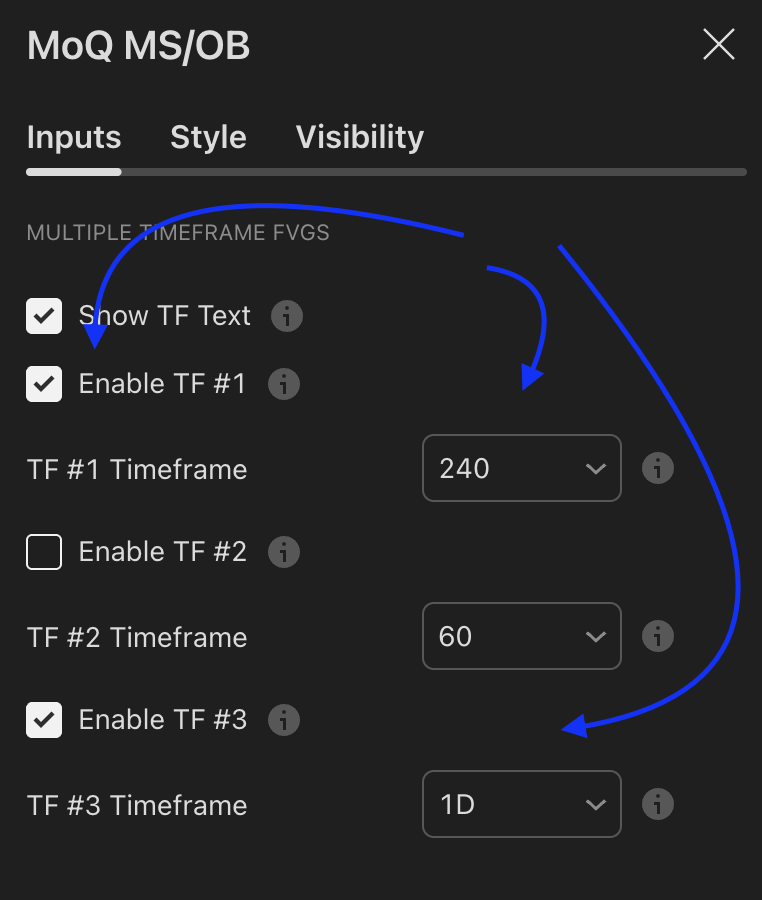This screenshot has width=762, height=900.
Task: Select the Inputs tab
Action: point(74,137)
